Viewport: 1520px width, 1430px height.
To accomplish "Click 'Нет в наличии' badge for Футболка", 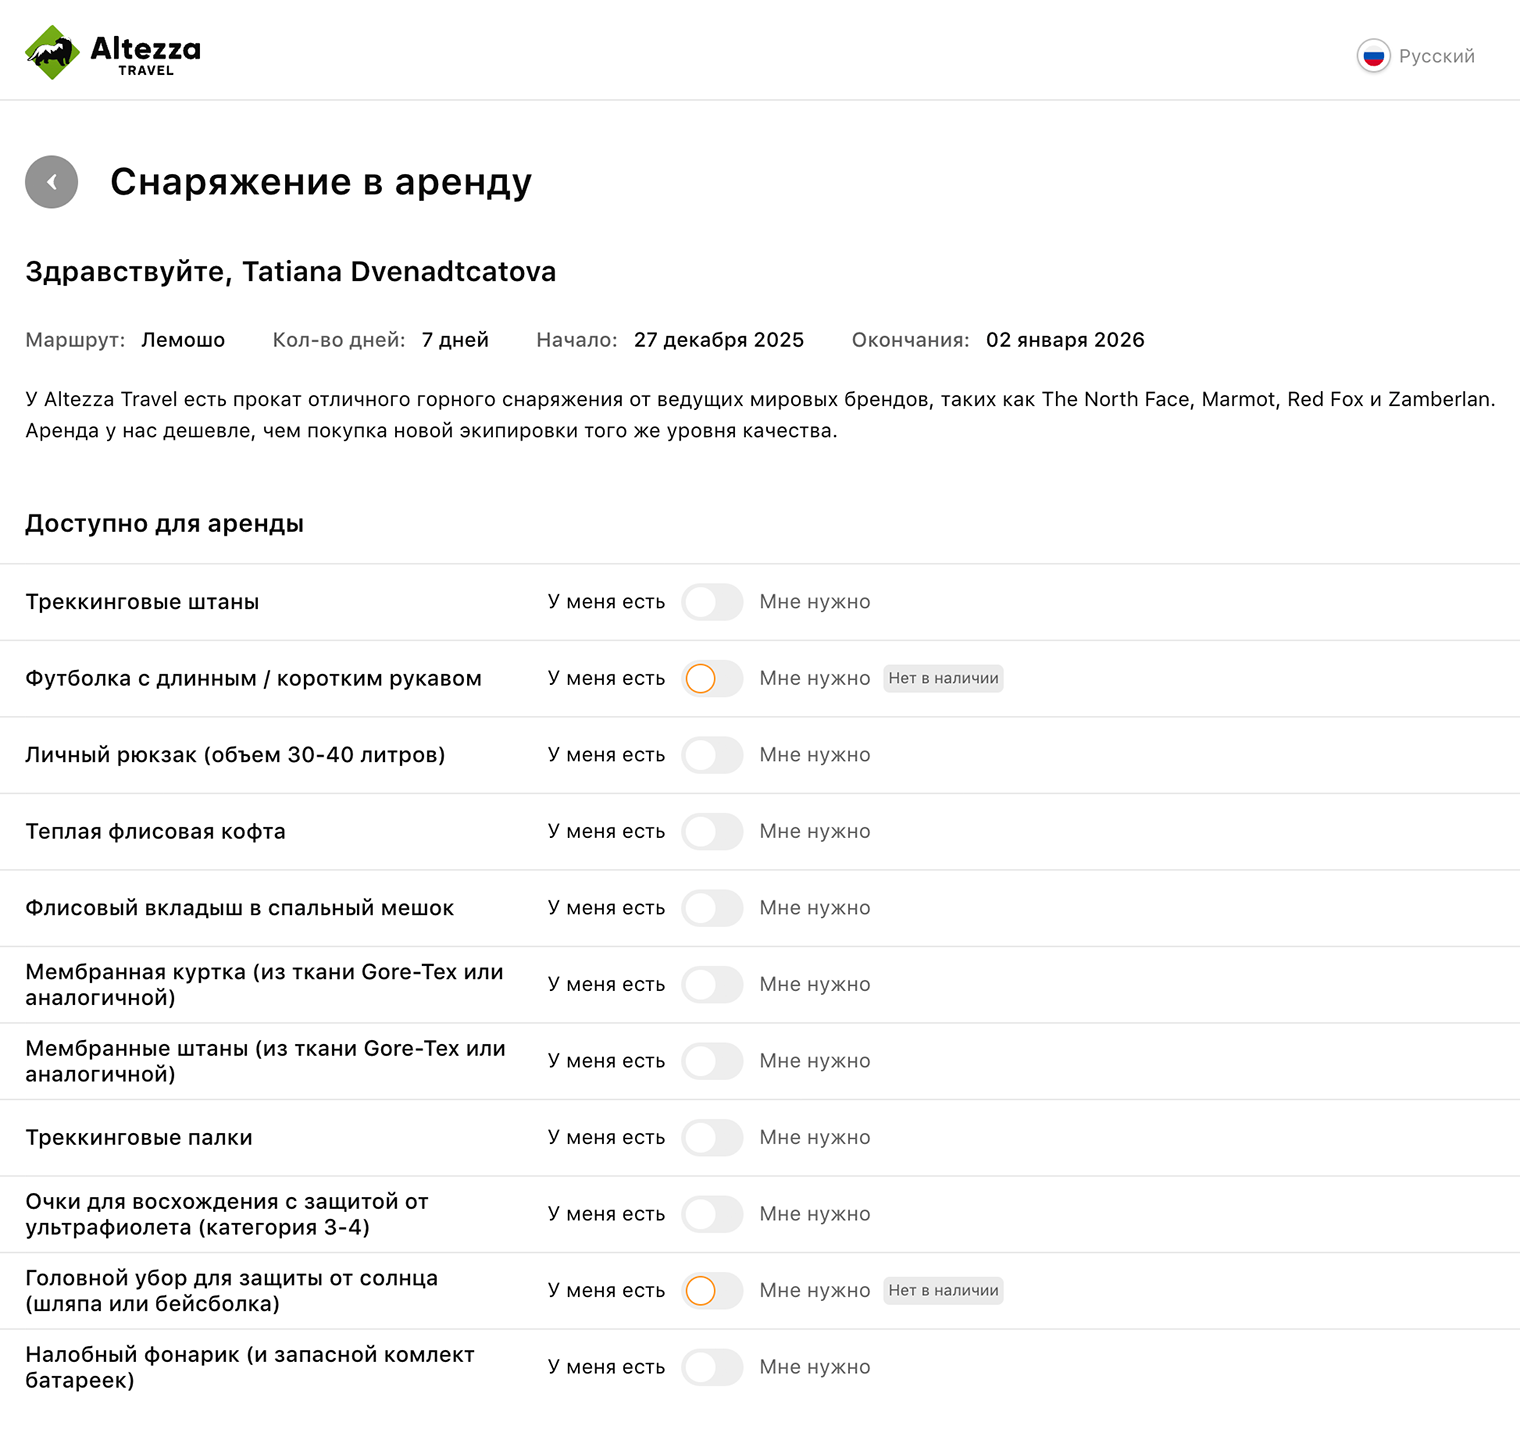I will (x=943, y=679).
